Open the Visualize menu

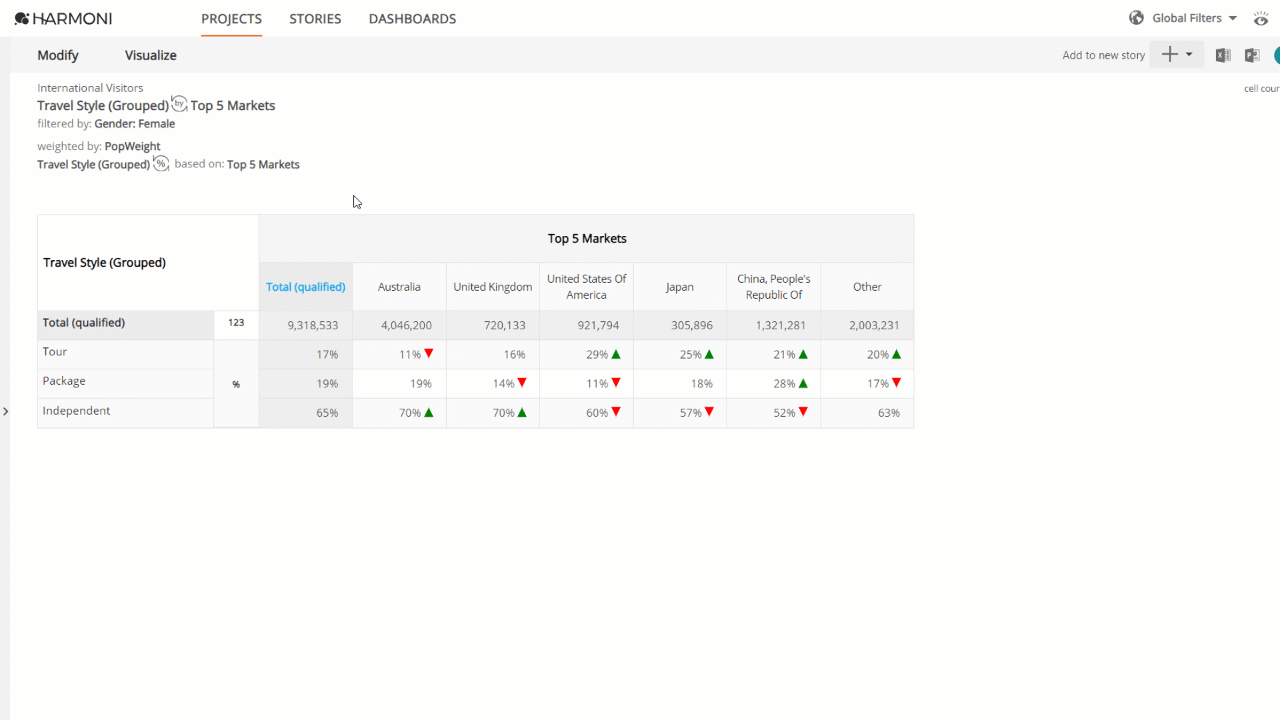[151, 55]
